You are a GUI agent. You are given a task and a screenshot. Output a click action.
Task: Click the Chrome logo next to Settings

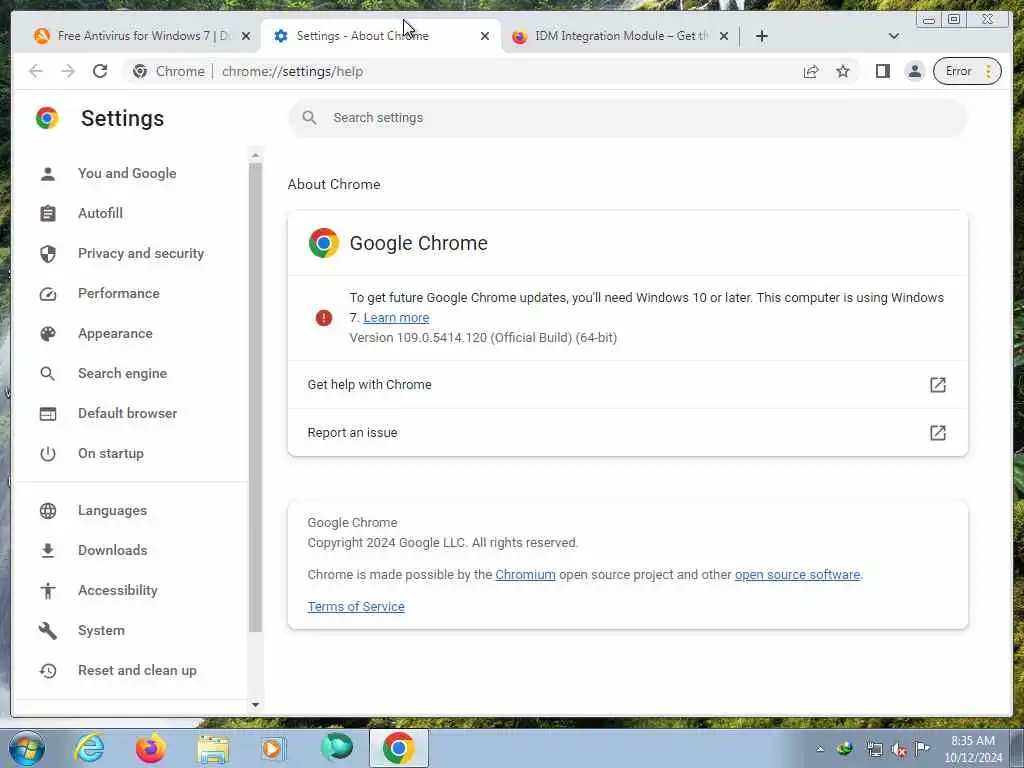[47, 118]
